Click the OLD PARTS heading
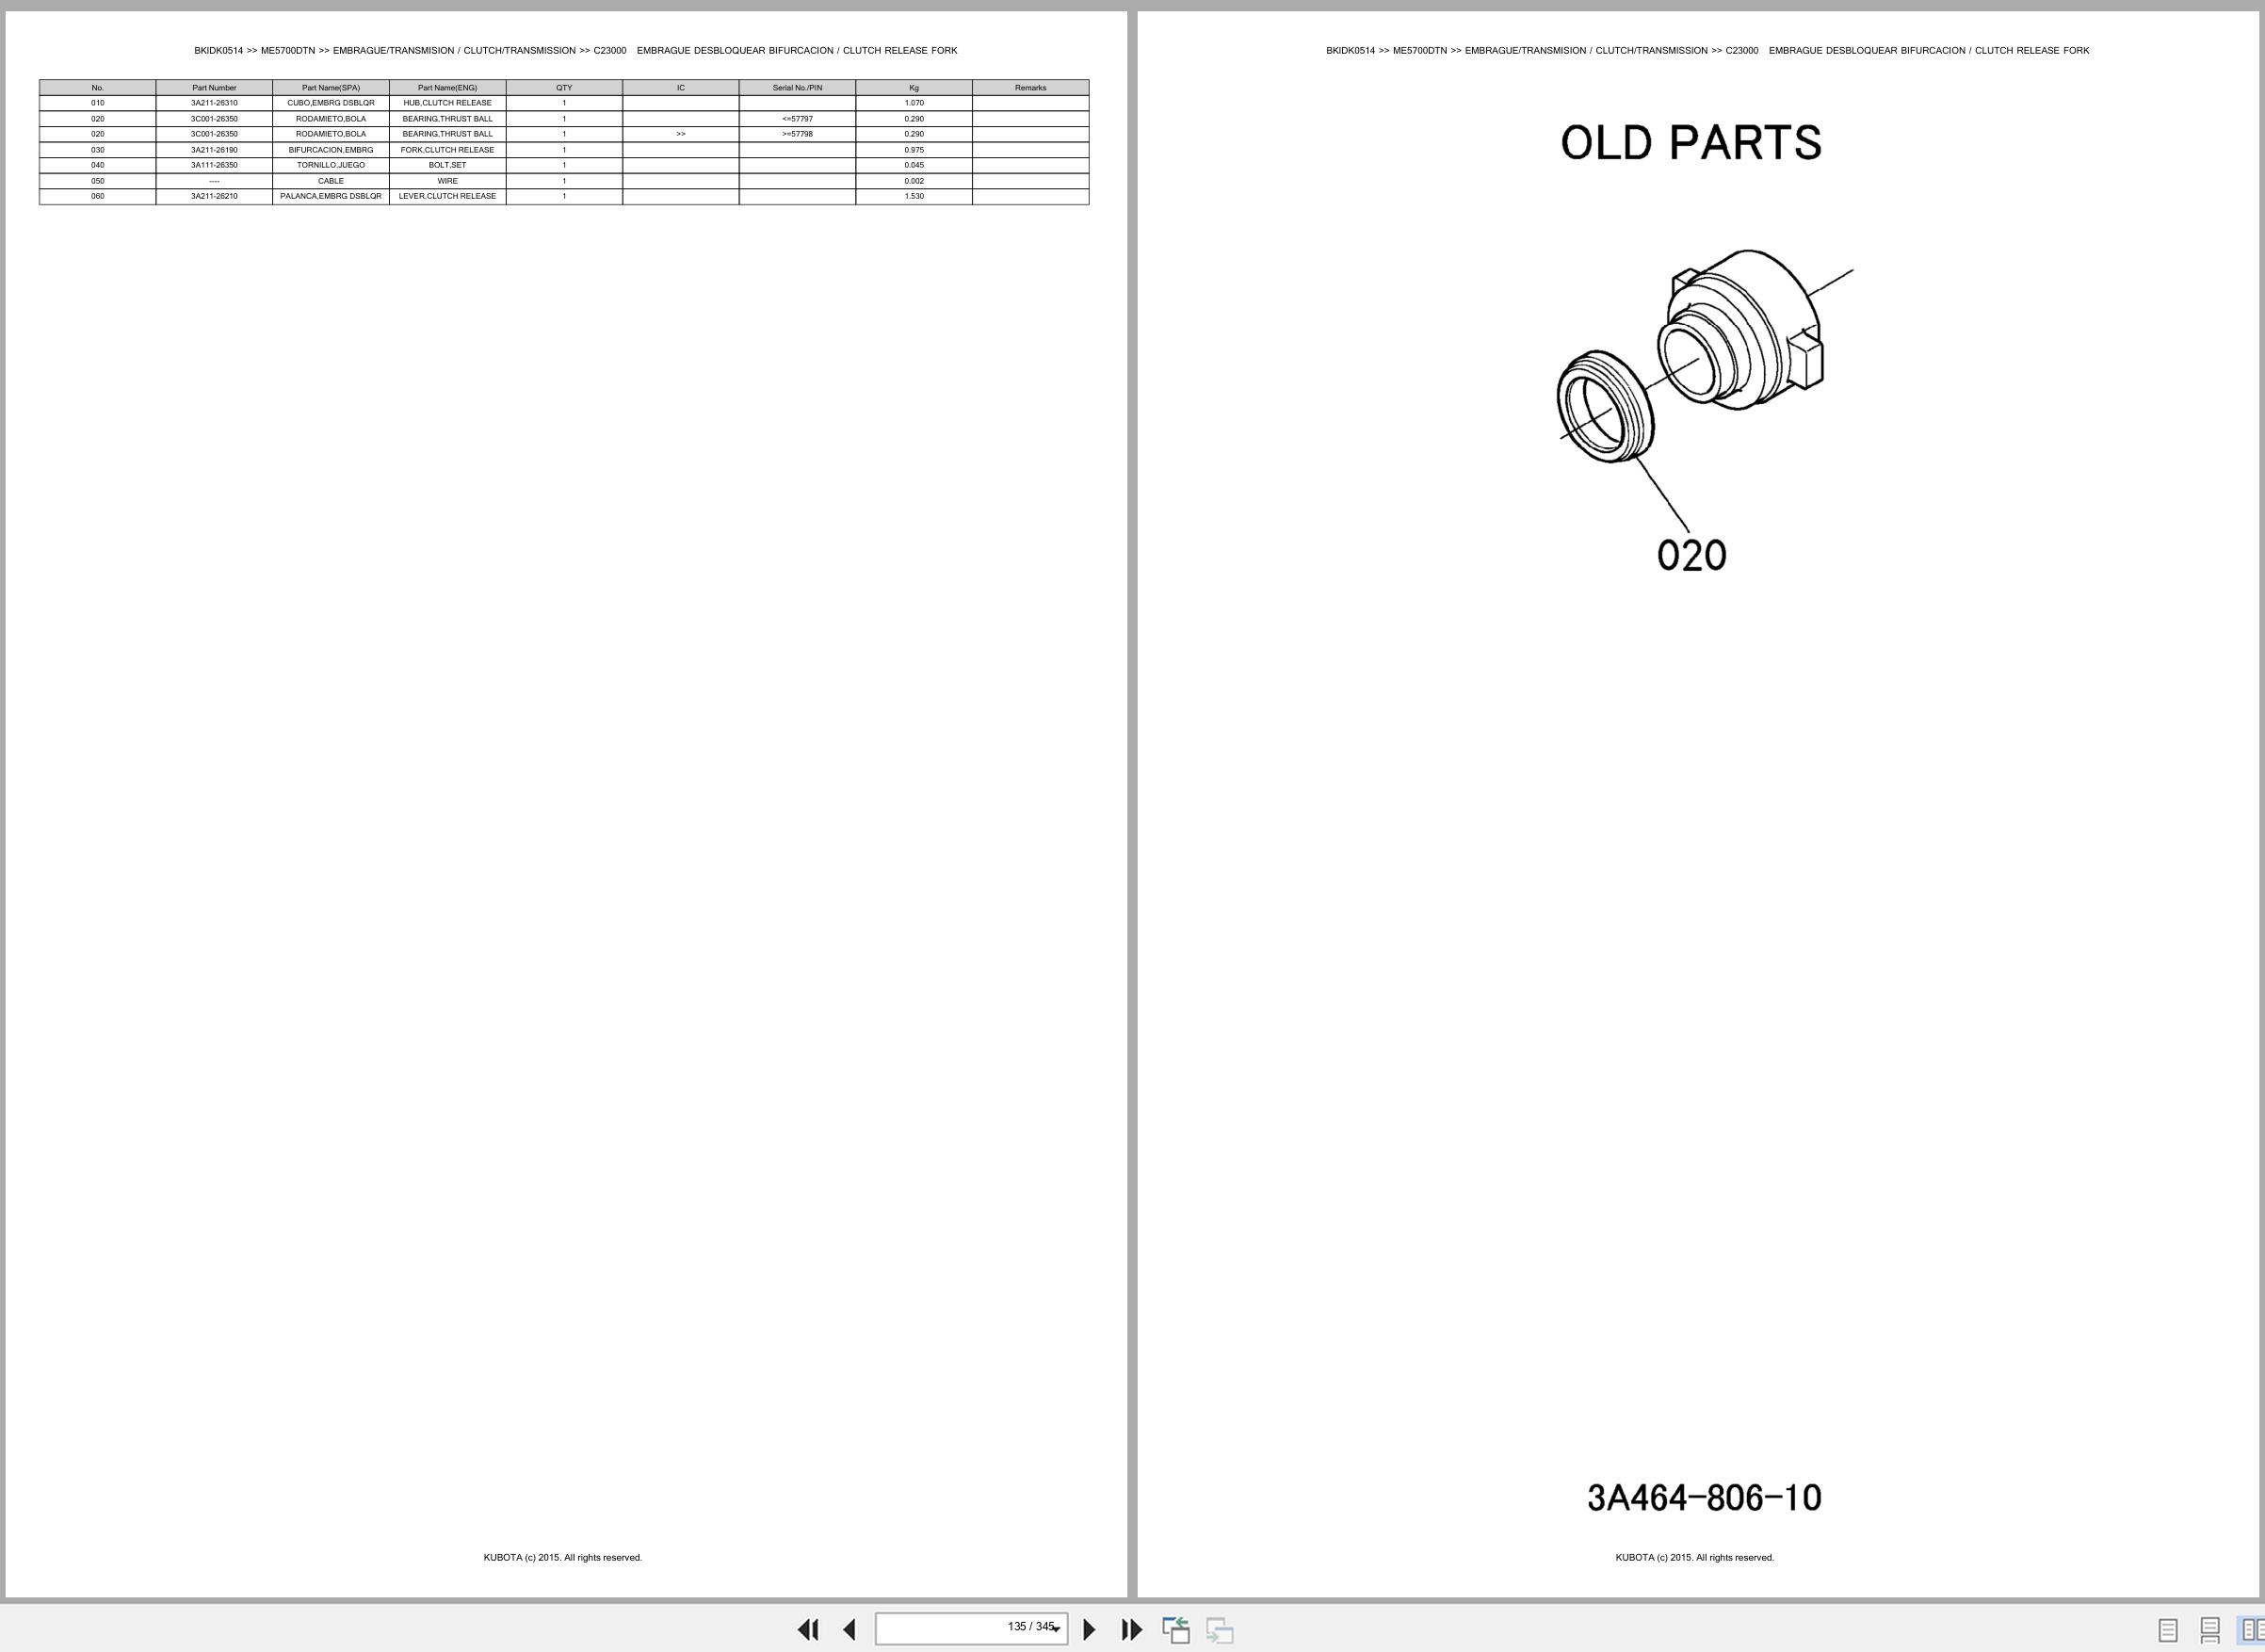Screen dimensions: 2265x1652 point(1691,143)
